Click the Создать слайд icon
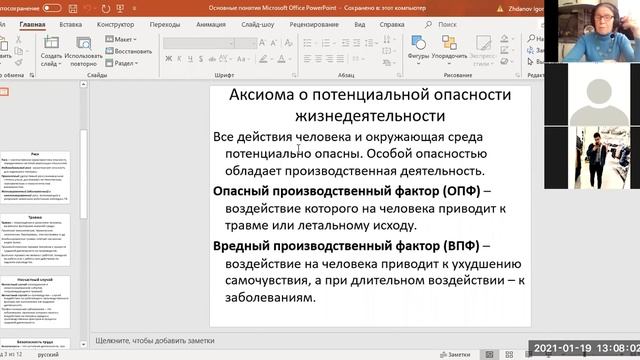This screenshot has width=640, height=360. click(x=51, y=43)
